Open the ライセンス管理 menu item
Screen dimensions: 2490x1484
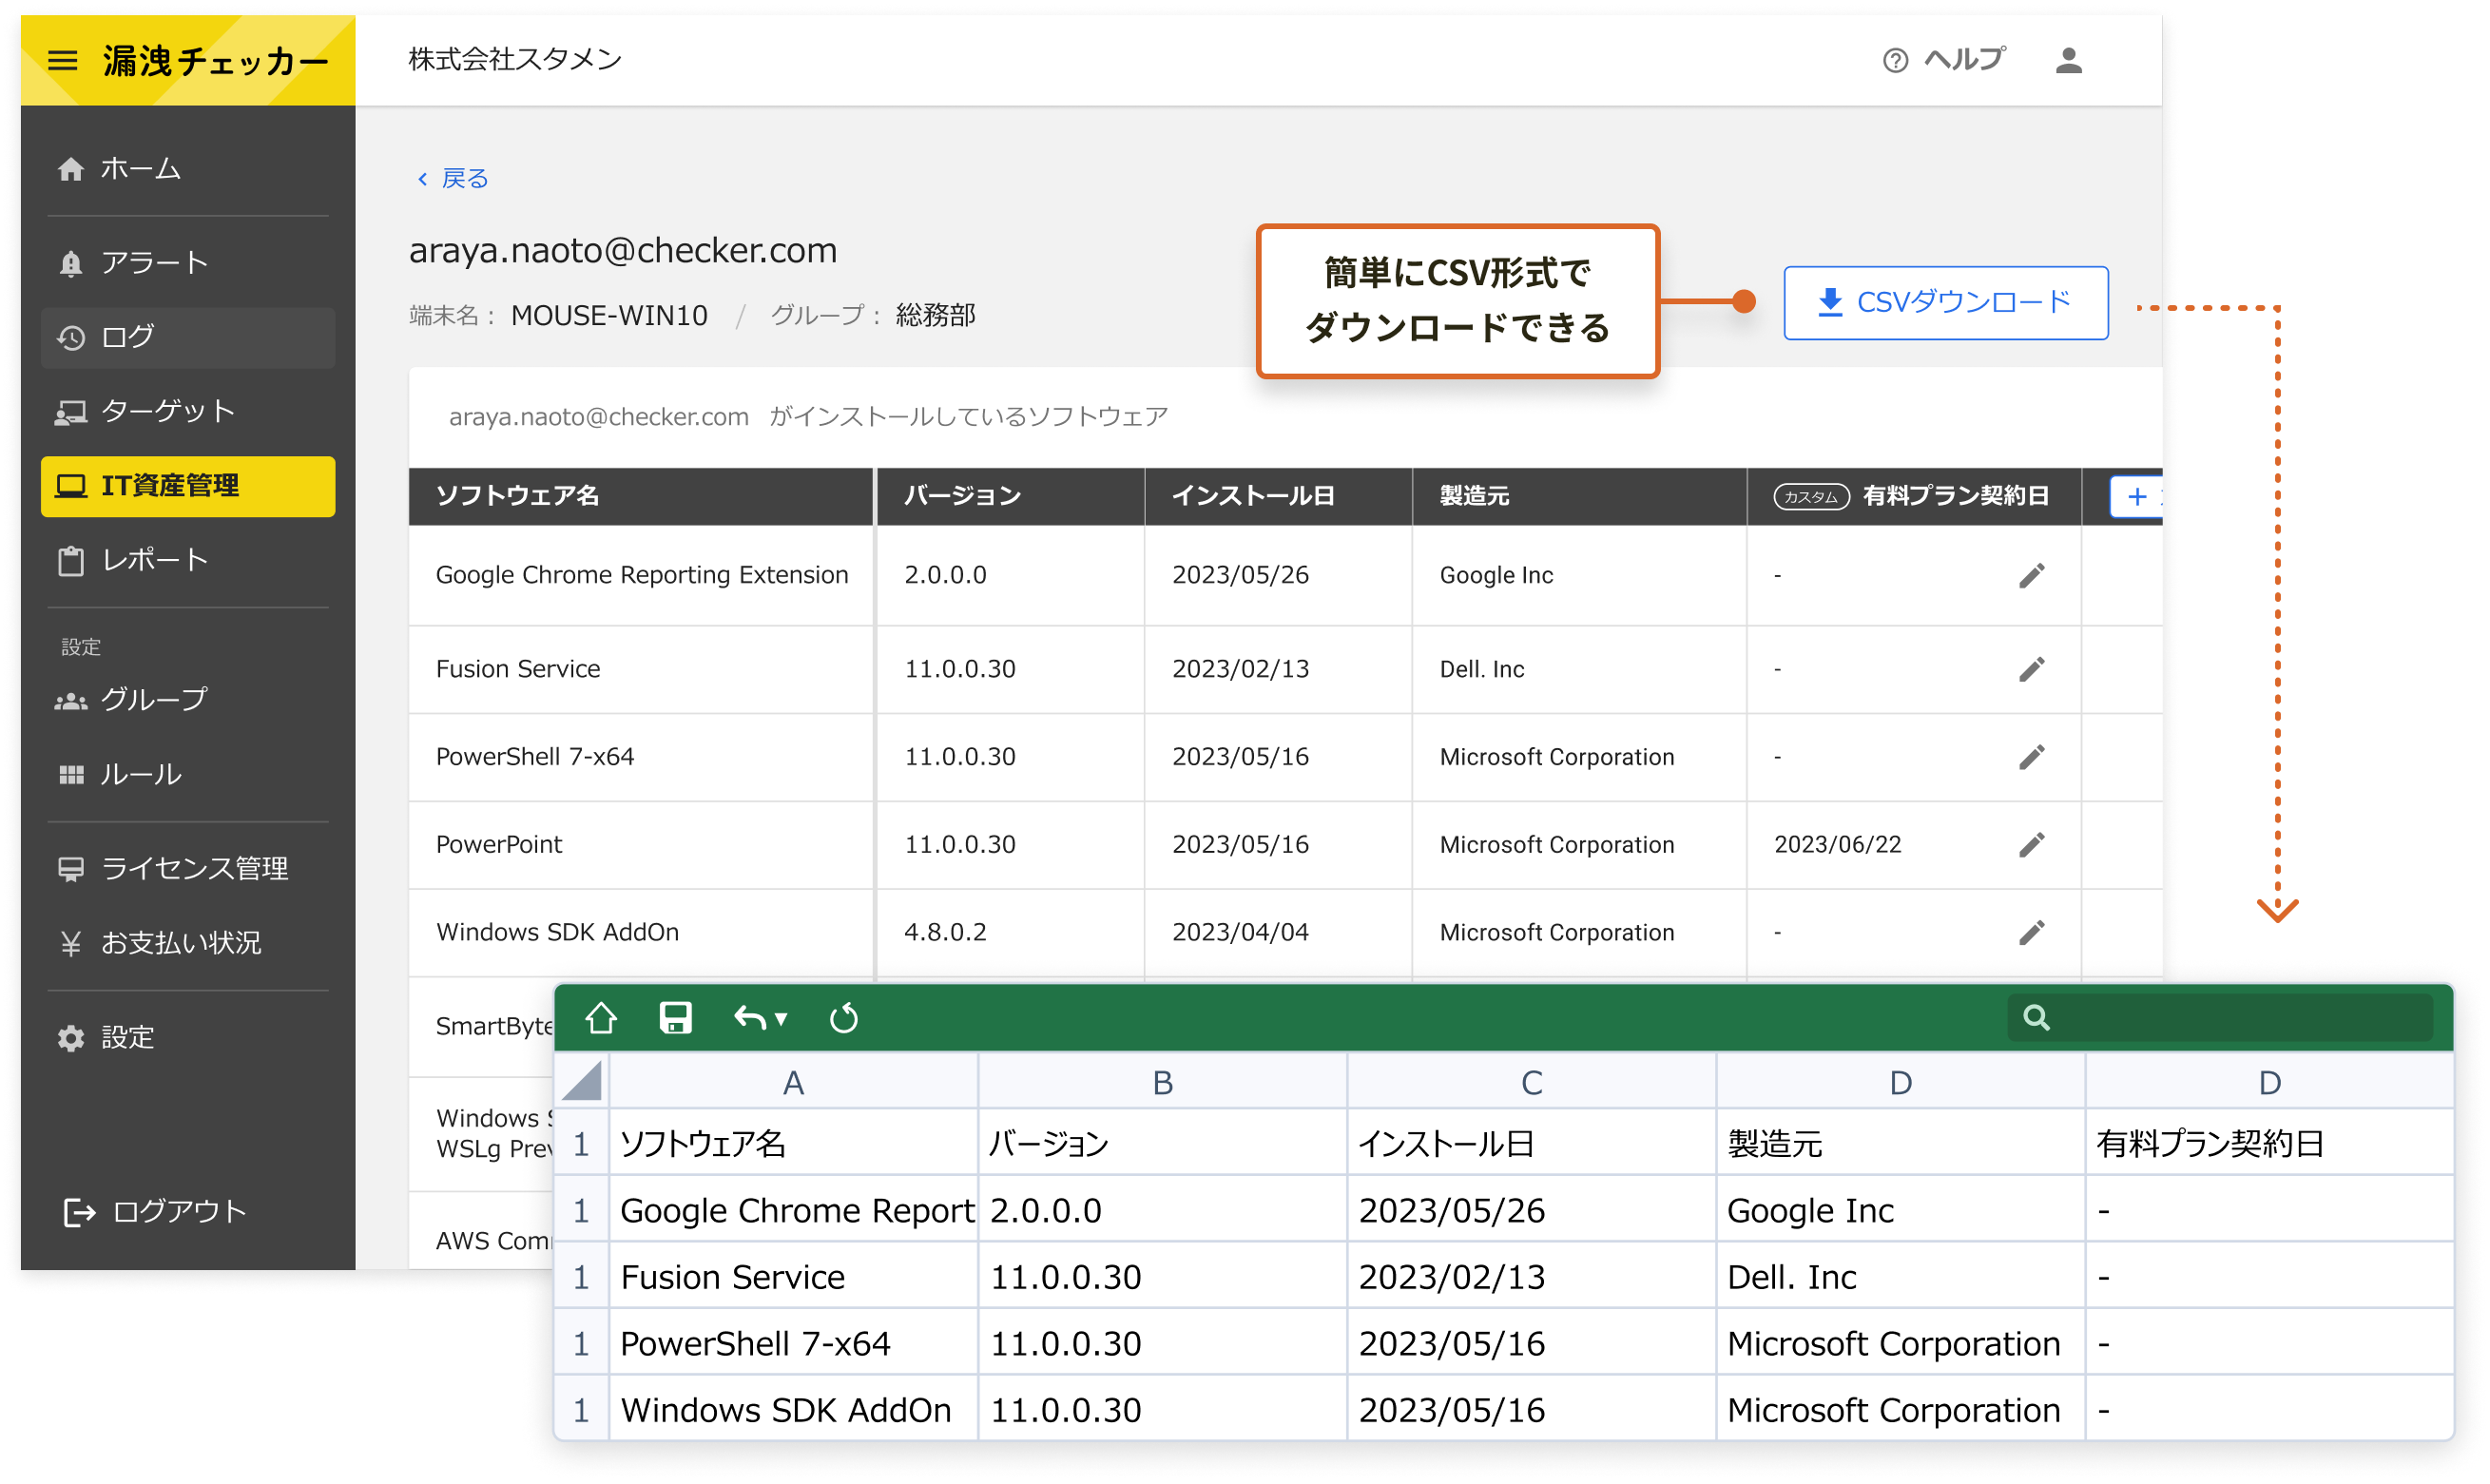pyautogui.click(x=188, y=869)
